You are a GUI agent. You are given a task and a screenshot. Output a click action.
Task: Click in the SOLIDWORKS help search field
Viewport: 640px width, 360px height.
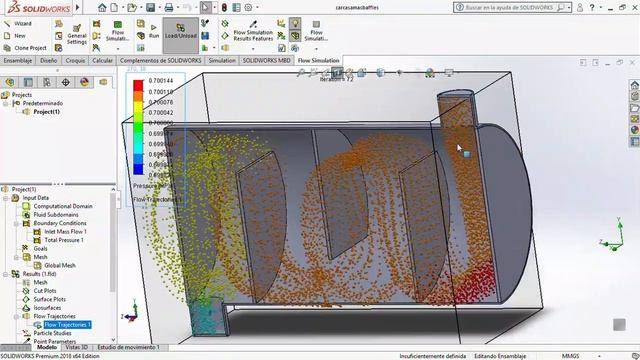point(510,7)
